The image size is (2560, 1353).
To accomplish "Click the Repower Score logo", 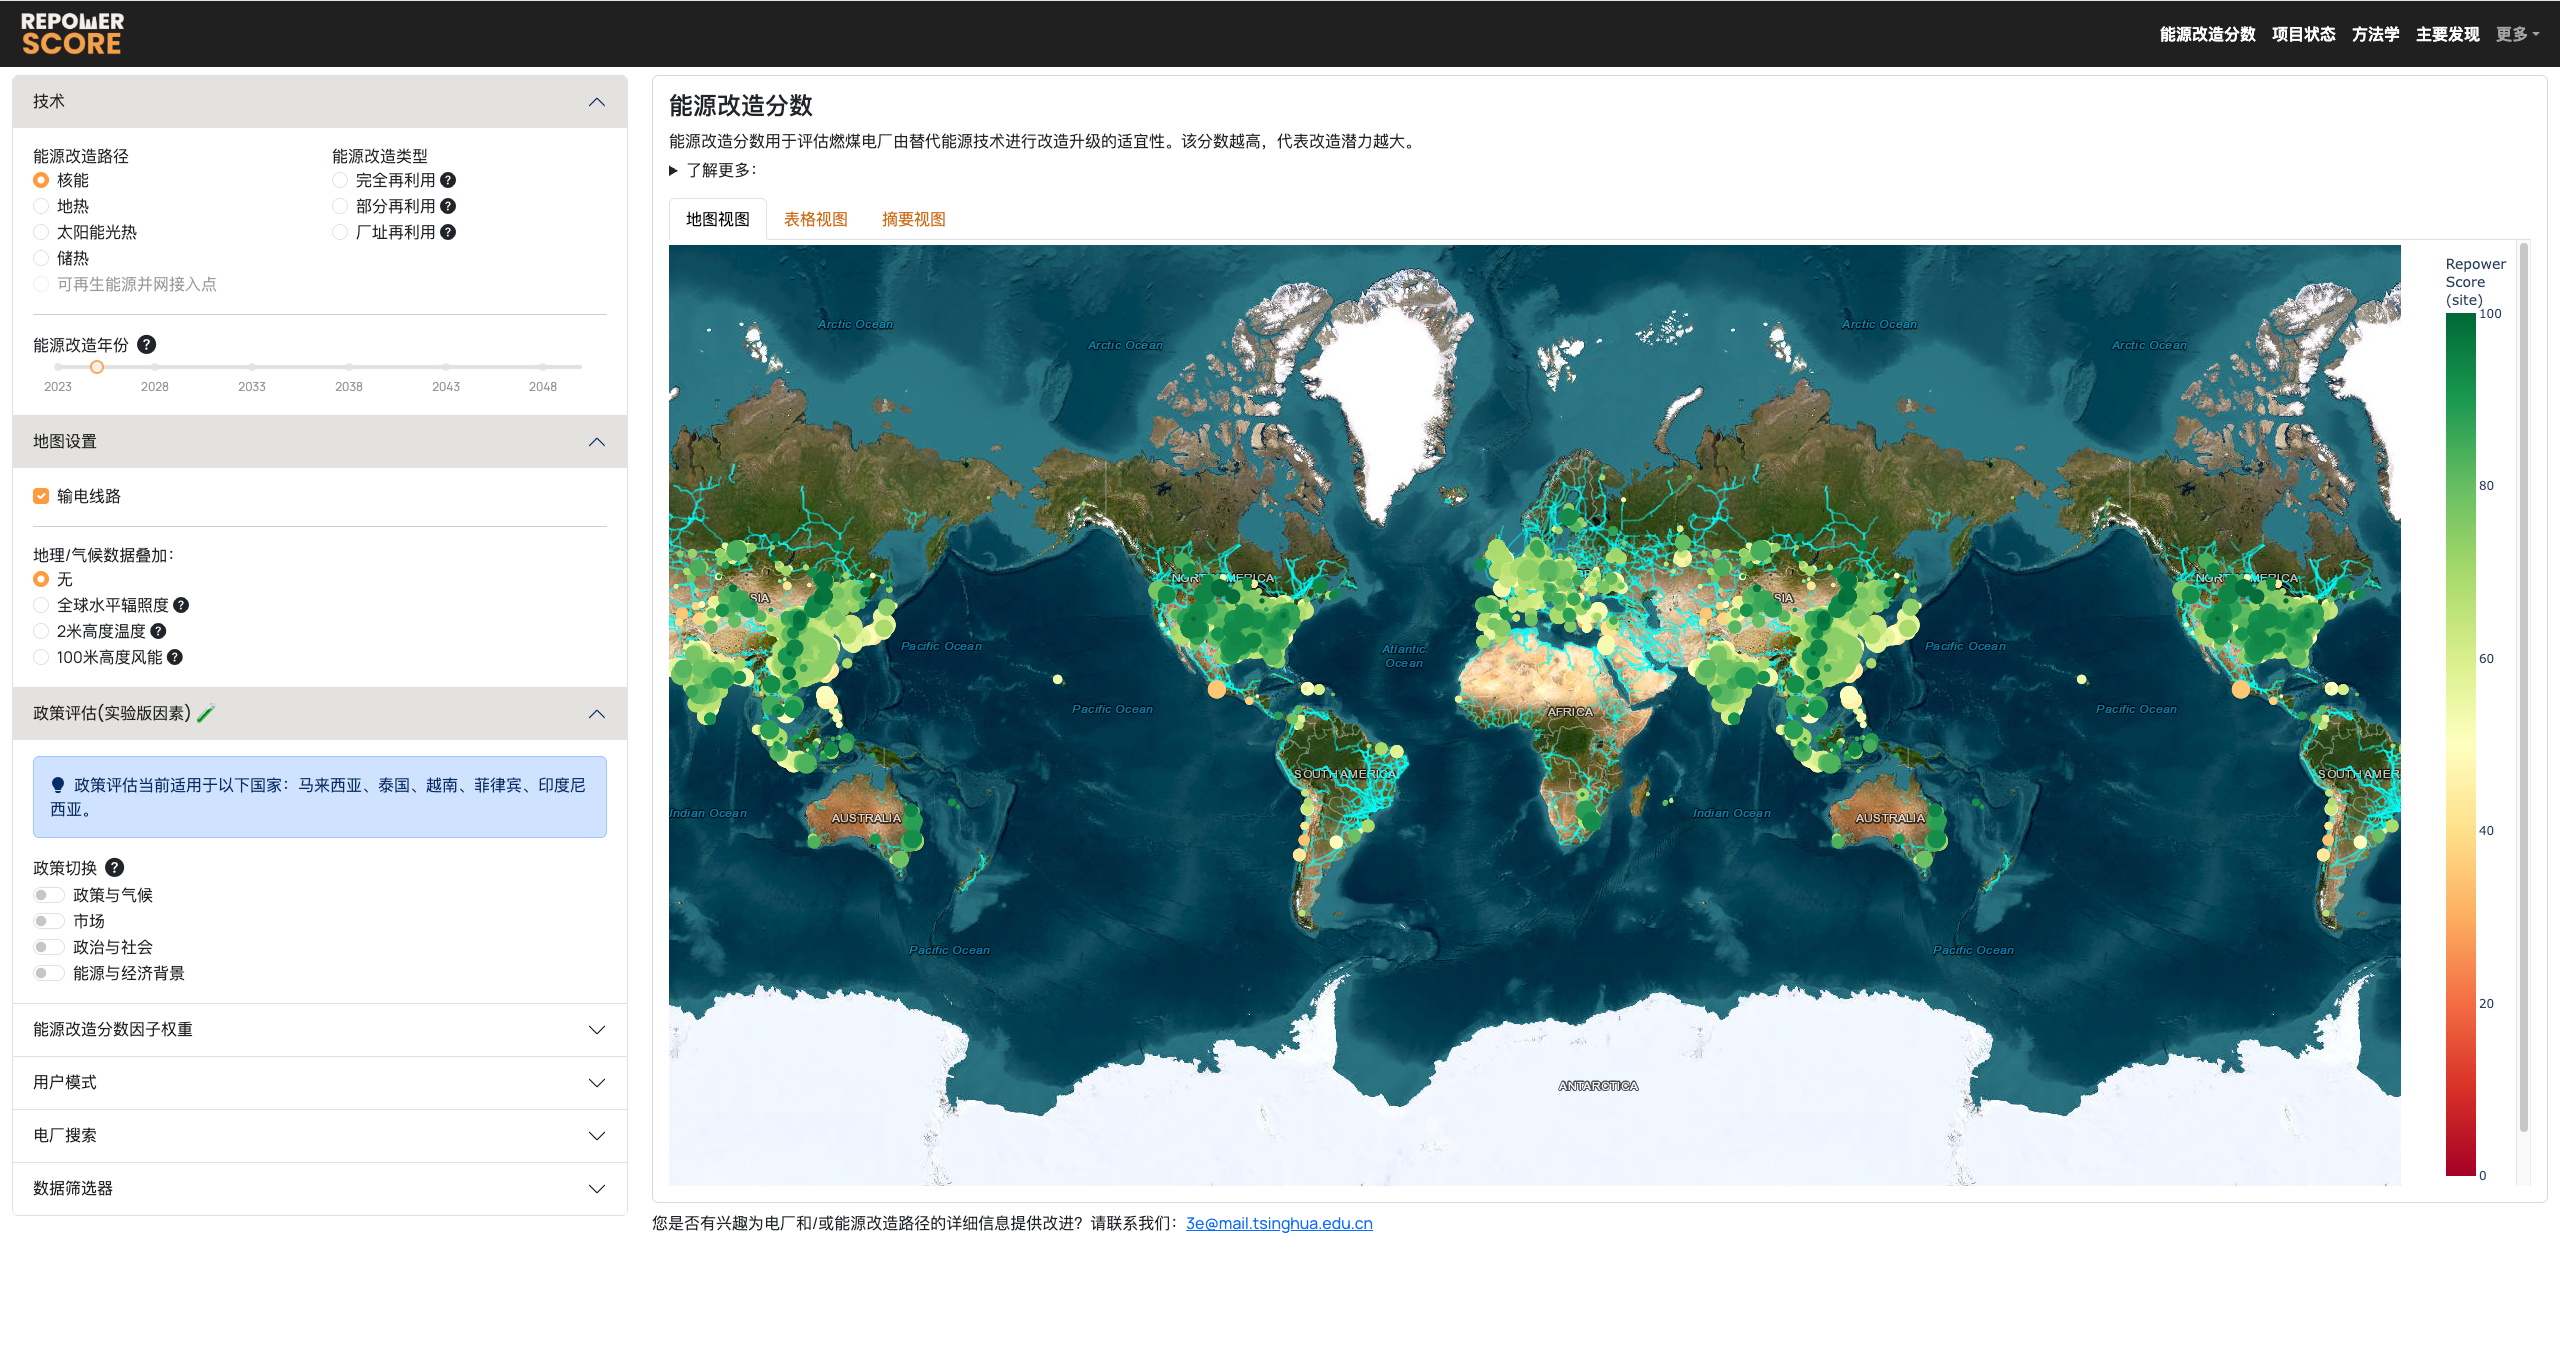I will [x=72, y=33].
